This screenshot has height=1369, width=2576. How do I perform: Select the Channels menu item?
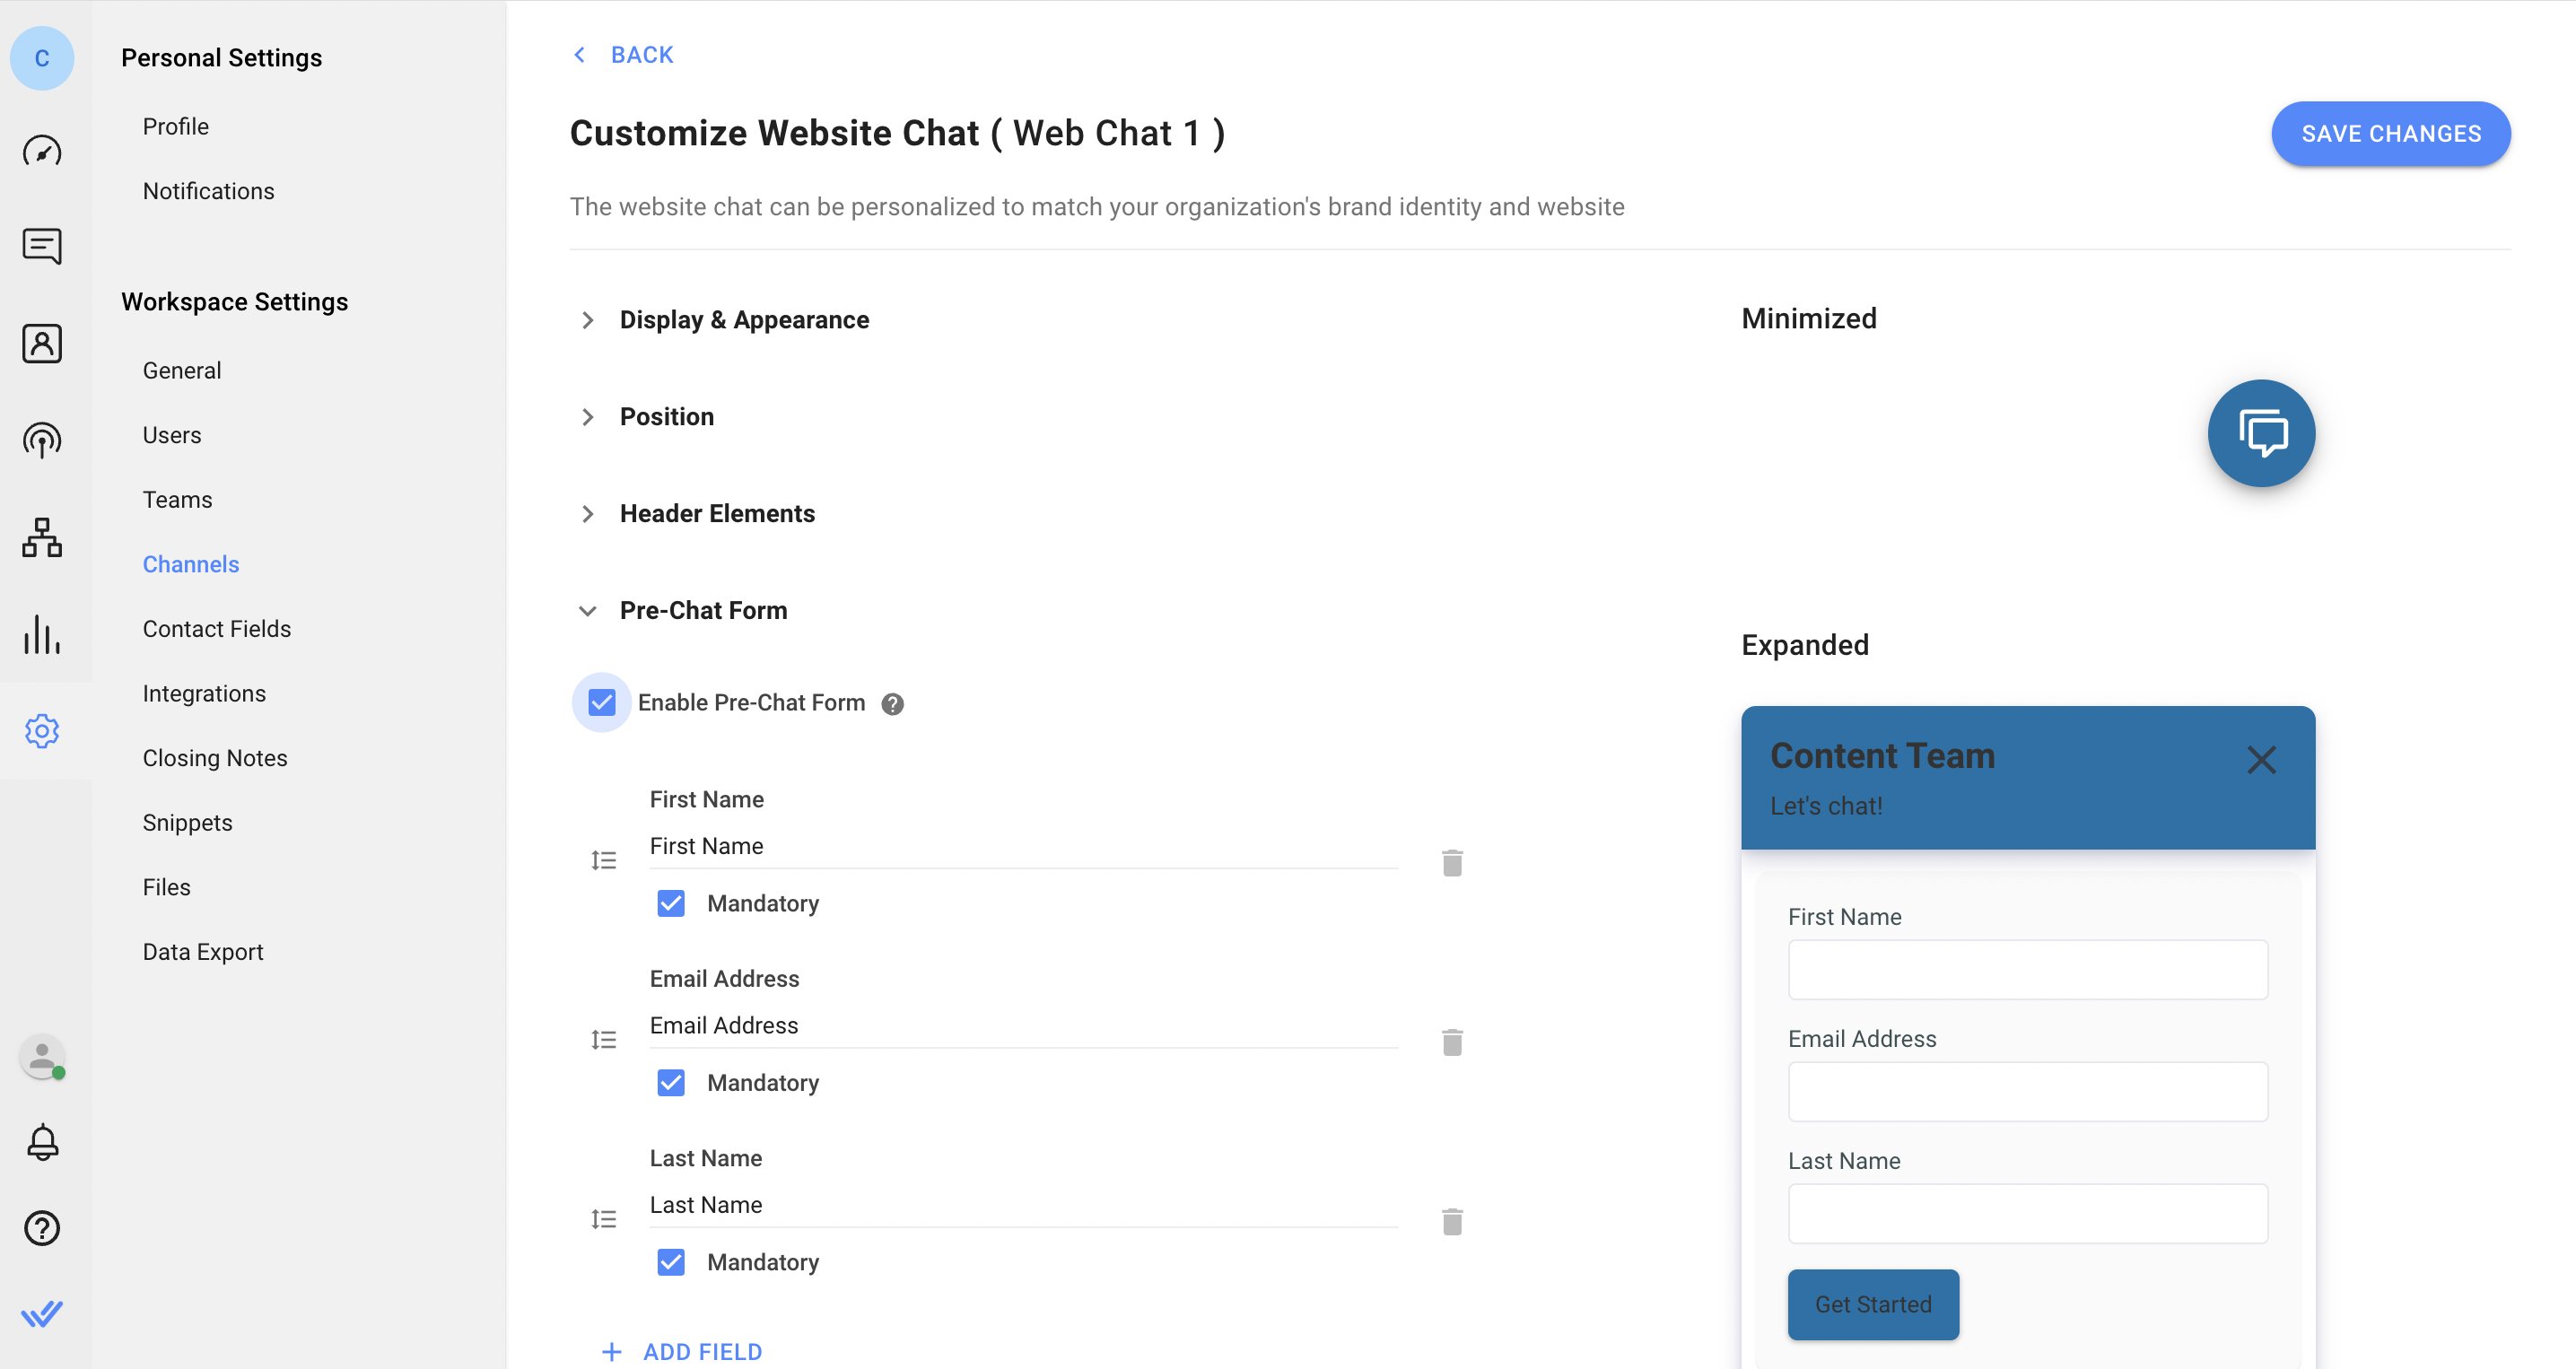pyautogui.click(x=191, y=563)
